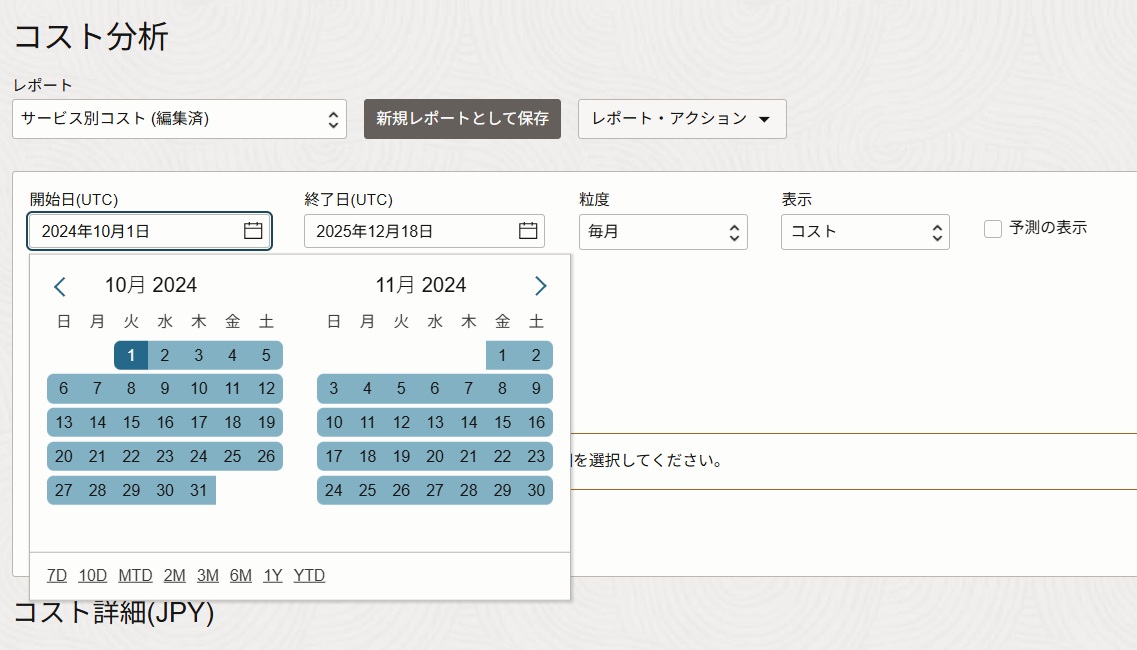
Task: Apply the 3M quick range
Action: tap(208, 576)
